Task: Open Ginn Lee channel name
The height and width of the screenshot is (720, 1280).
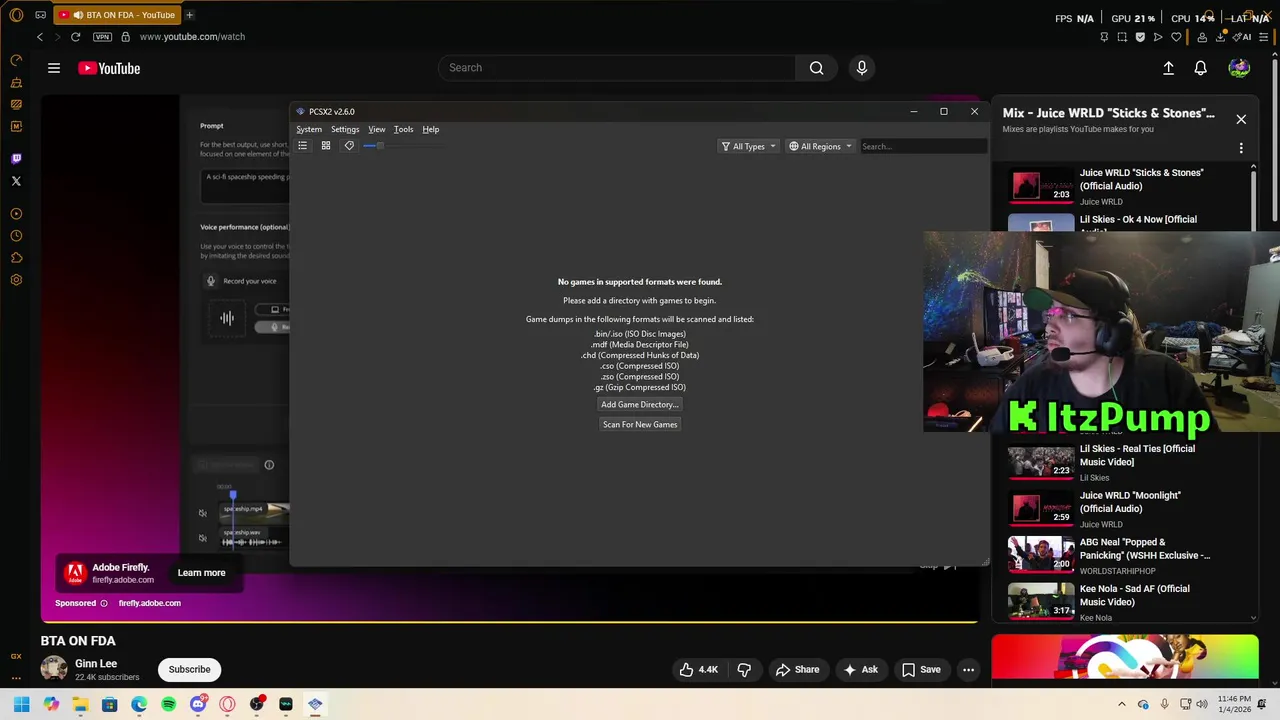Action: pos(96,663)
